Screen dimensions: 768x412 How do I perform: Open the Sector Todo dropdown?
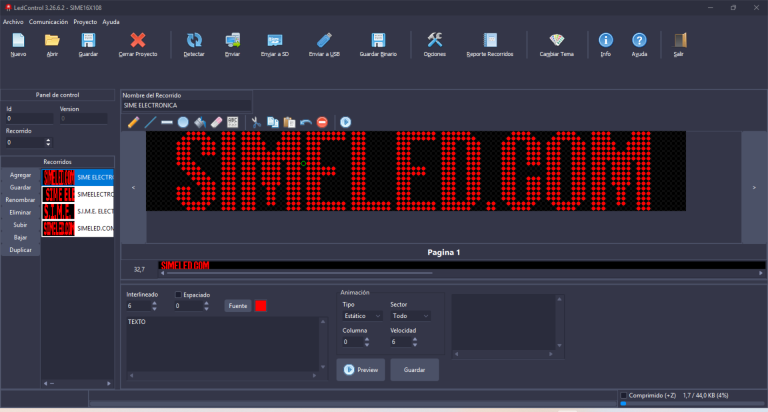click(x=410, y=316)
